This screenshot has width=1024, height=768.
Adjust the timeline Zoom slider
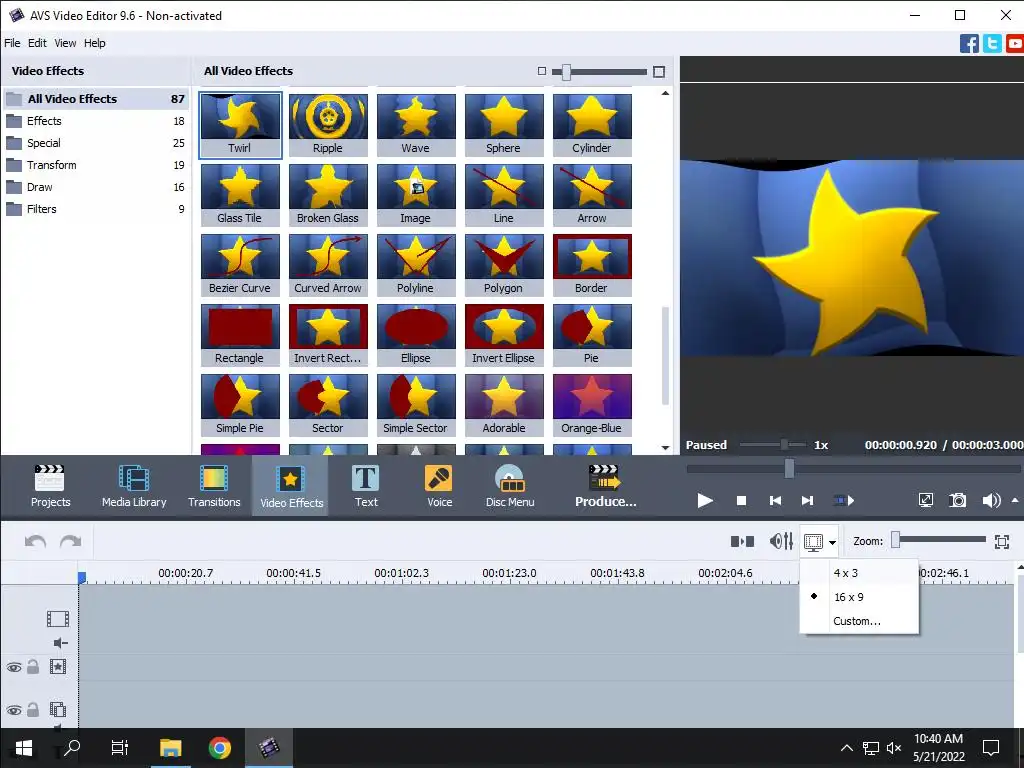896,539
